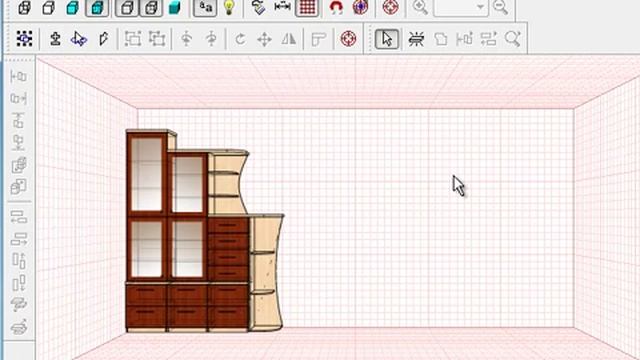This screenshot has width=640, height=360.
Task: Click the stamp-shaped icon beside select all
Action: pos(55,39)
